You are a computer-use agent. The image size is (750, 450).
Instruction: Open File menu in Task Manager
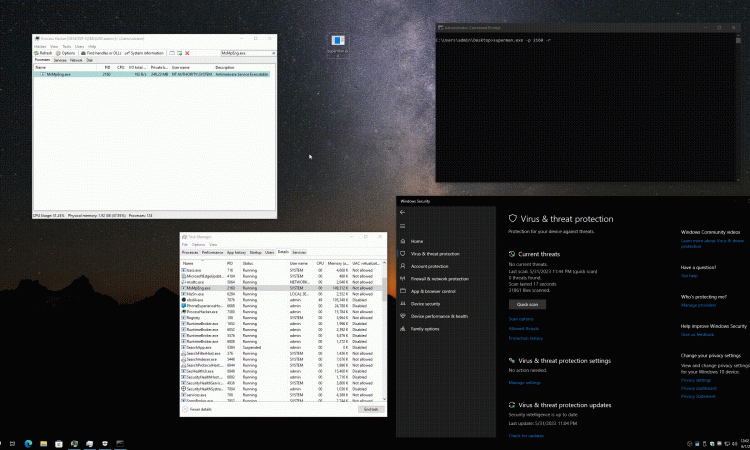185,244
